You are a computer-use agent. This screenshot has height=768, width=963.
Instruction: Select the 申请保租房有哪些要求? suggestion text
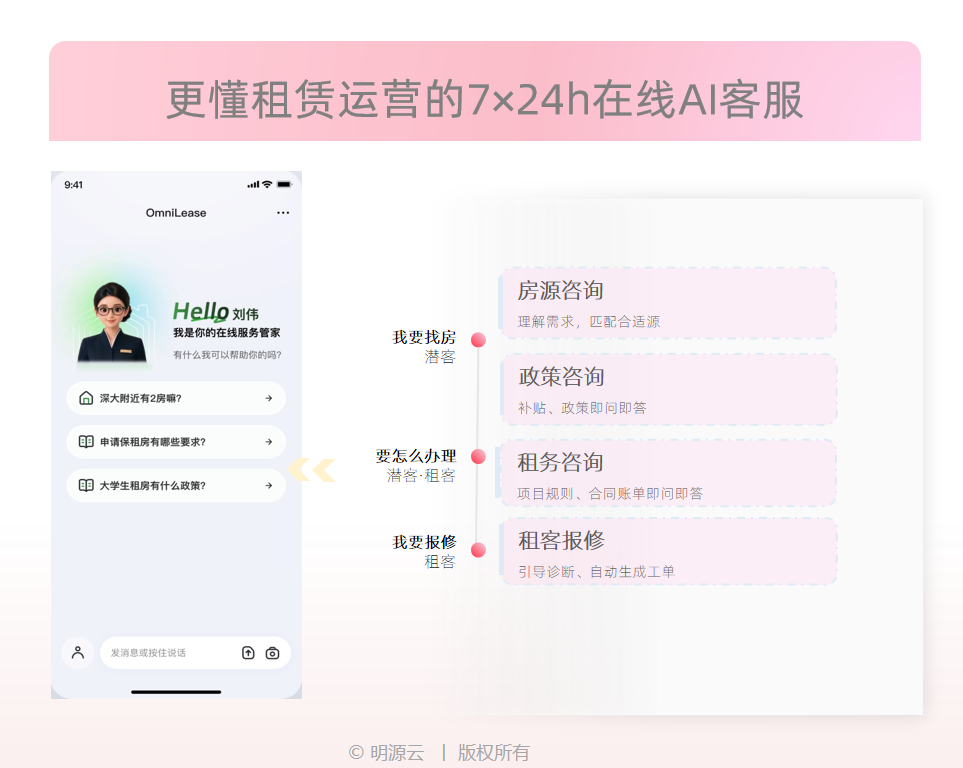coord(153,442)
